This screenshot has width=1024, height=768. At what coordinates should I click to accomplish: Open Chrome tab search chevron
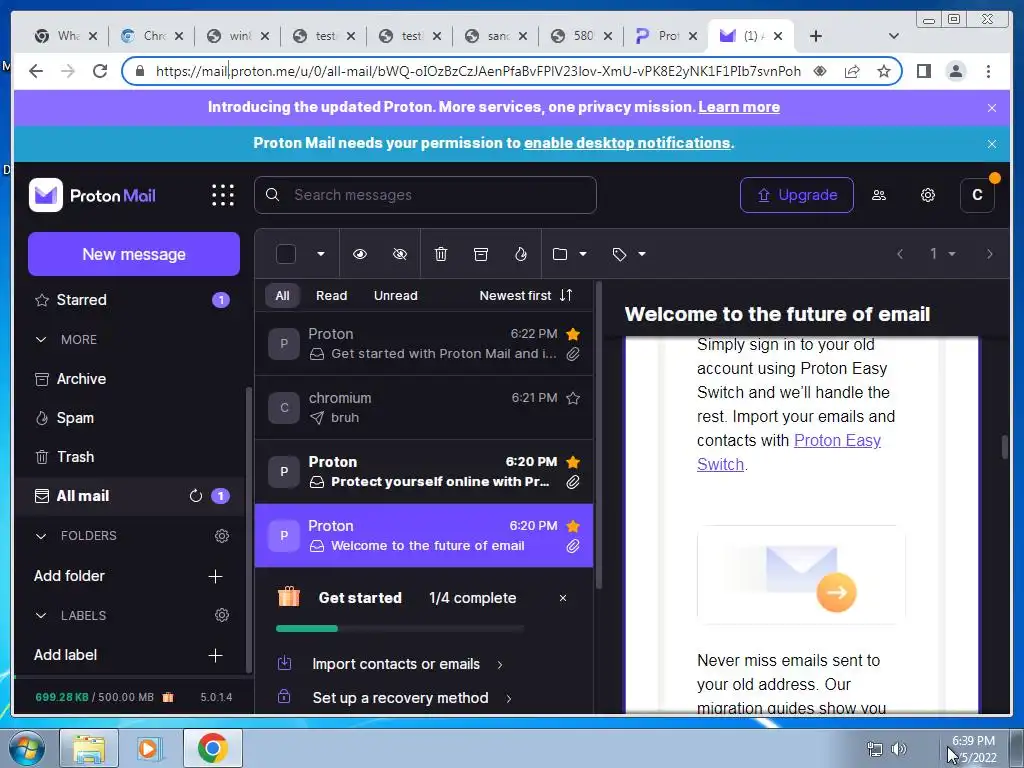893,36
